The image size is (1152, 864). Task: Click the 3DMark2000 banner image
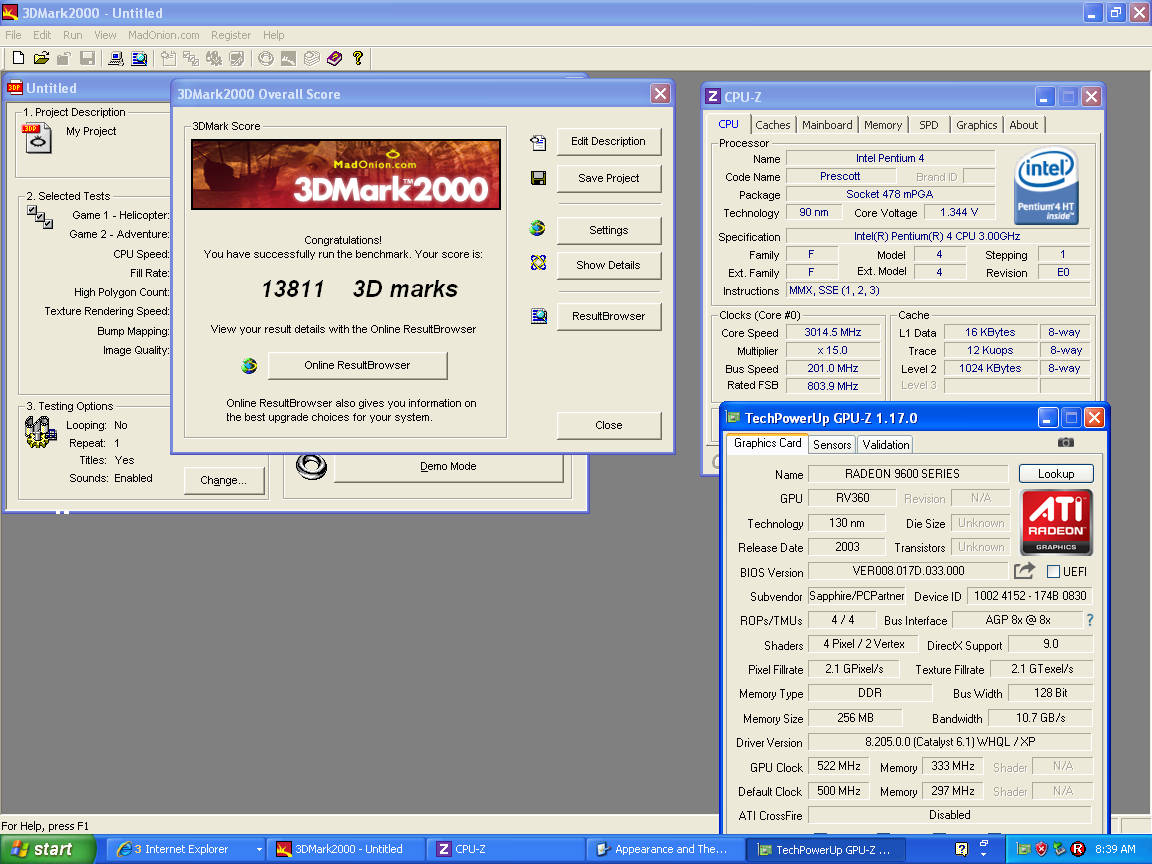pos(346,174)
